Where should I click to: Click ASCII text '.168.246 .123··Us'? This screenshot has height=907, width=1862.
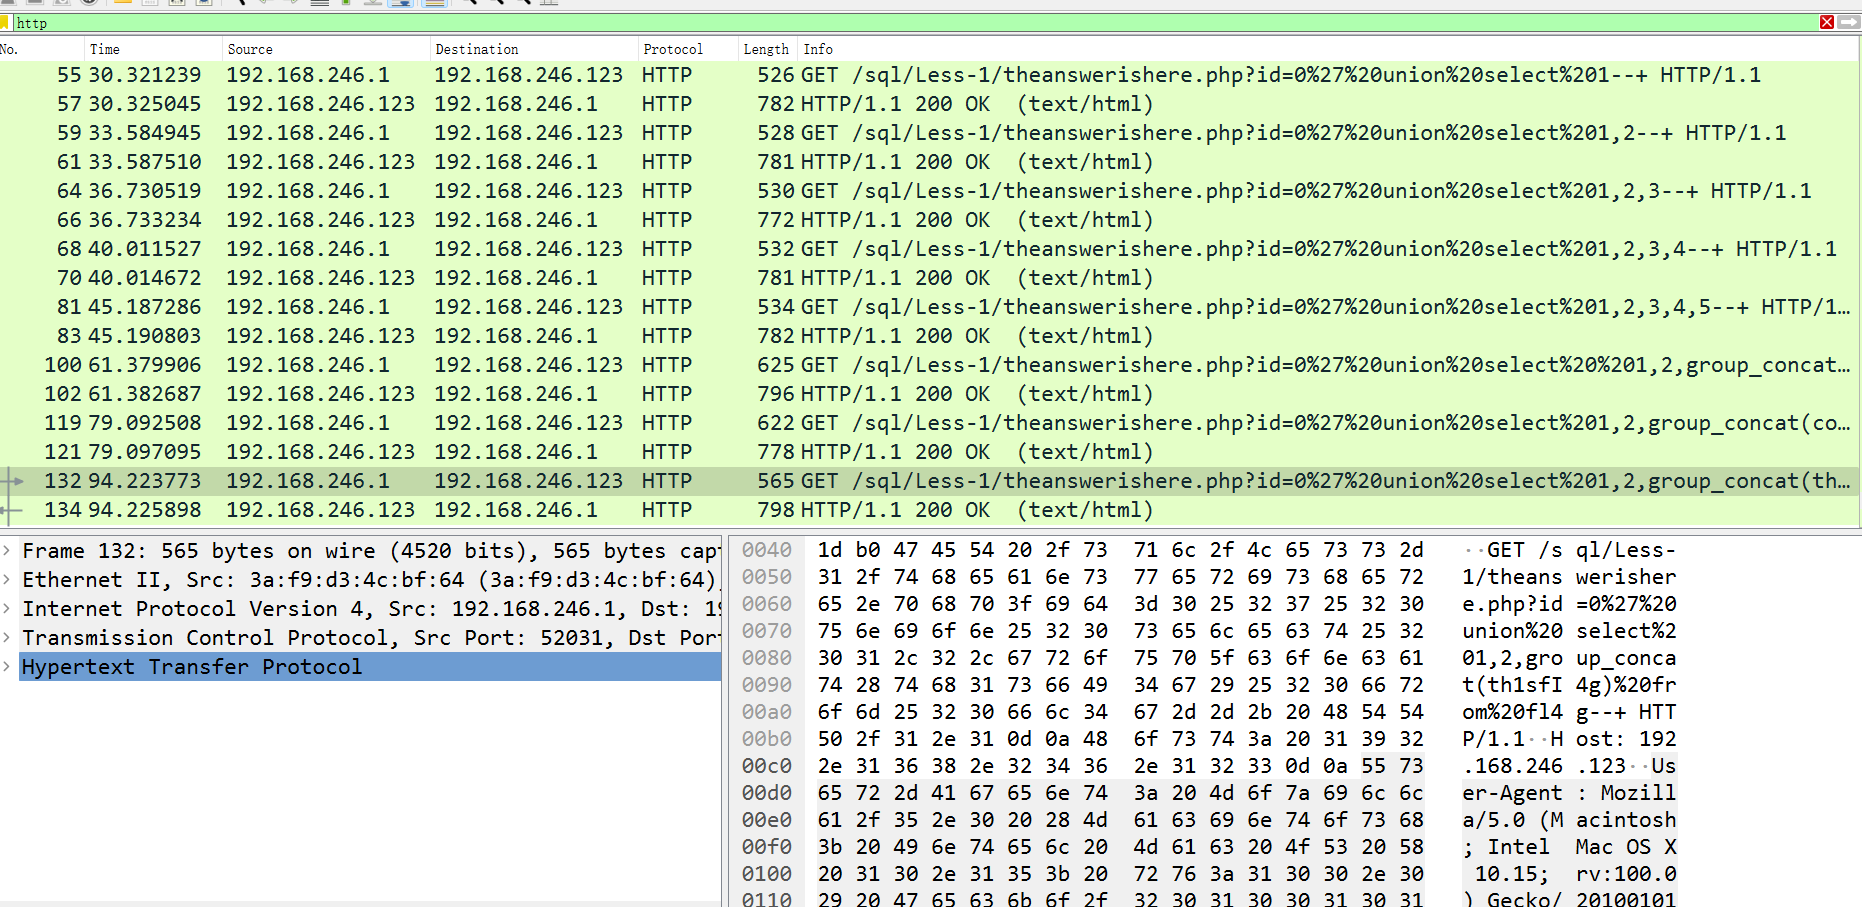point(1569,766)
